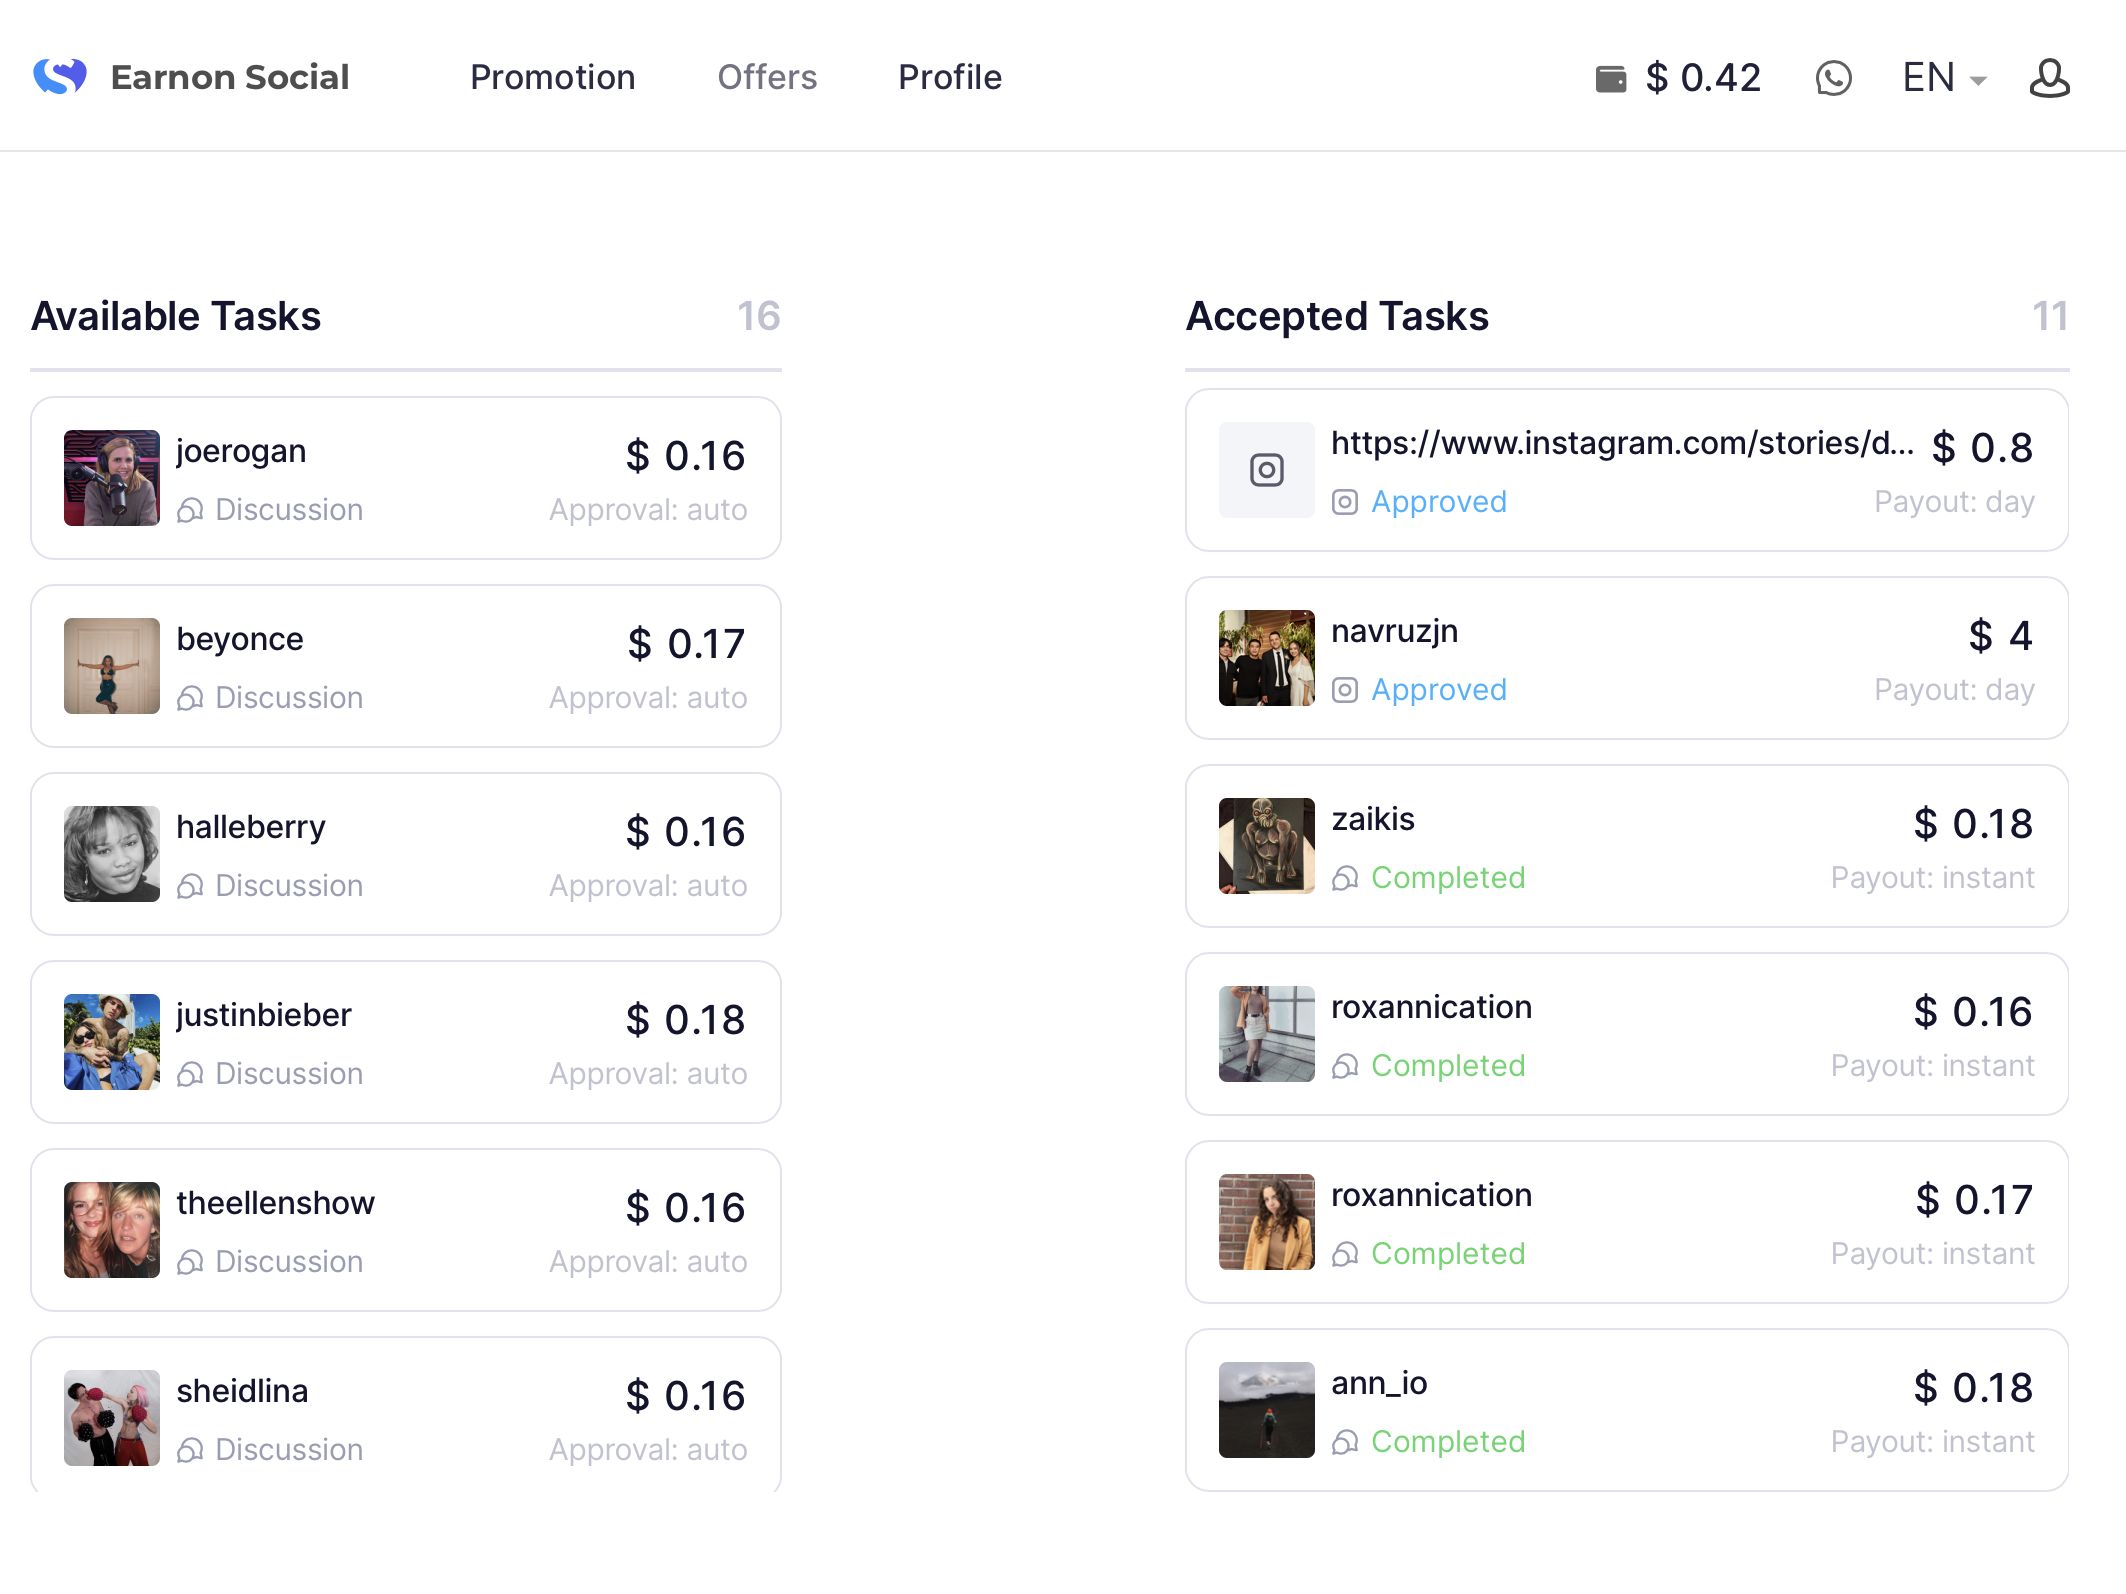
Task: Click Instagram icon beside navruzjn Approved
Action: click(x=1345, y=690)
